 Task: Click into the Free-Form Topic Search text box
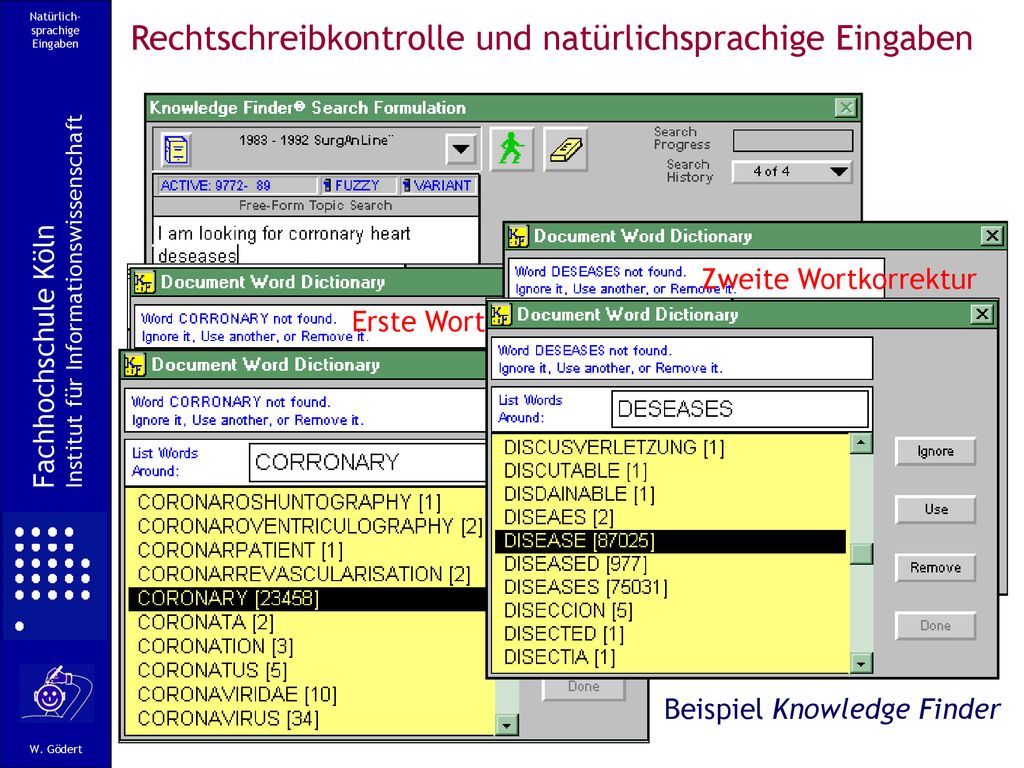[x=316, y=240]
